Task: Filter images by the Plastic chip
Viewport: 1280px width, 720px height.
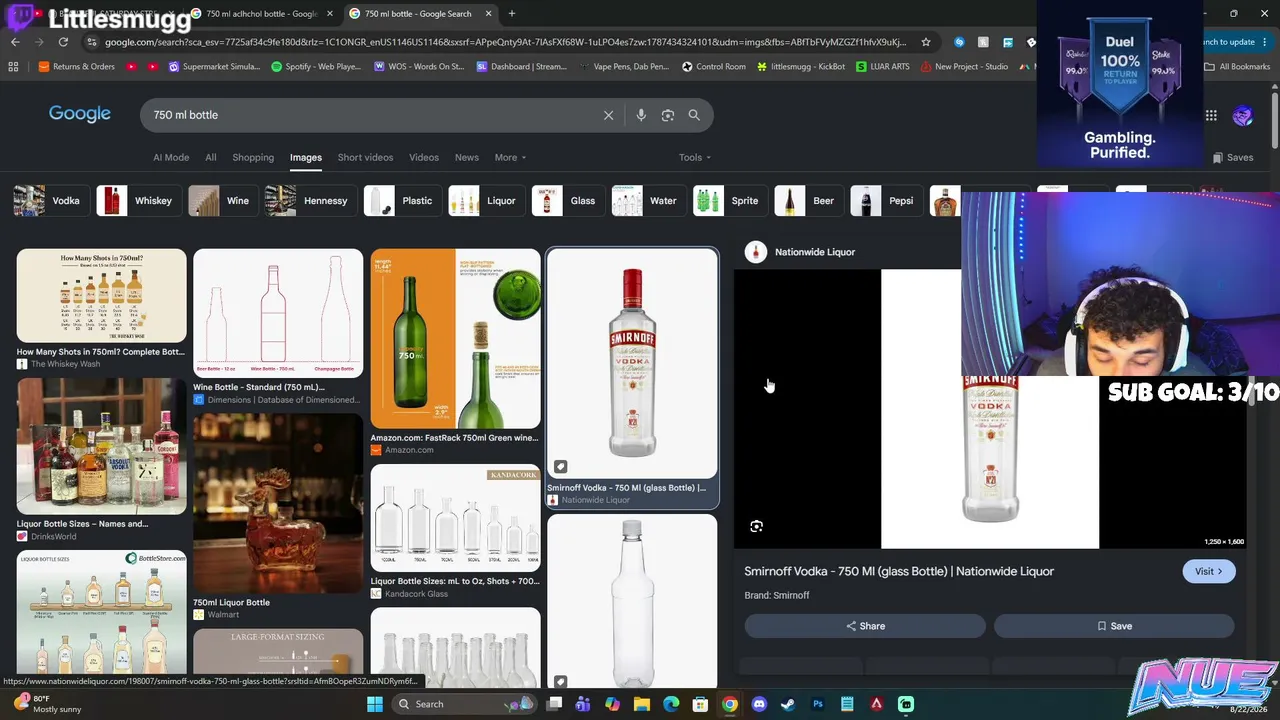Action: pos(403,201)
